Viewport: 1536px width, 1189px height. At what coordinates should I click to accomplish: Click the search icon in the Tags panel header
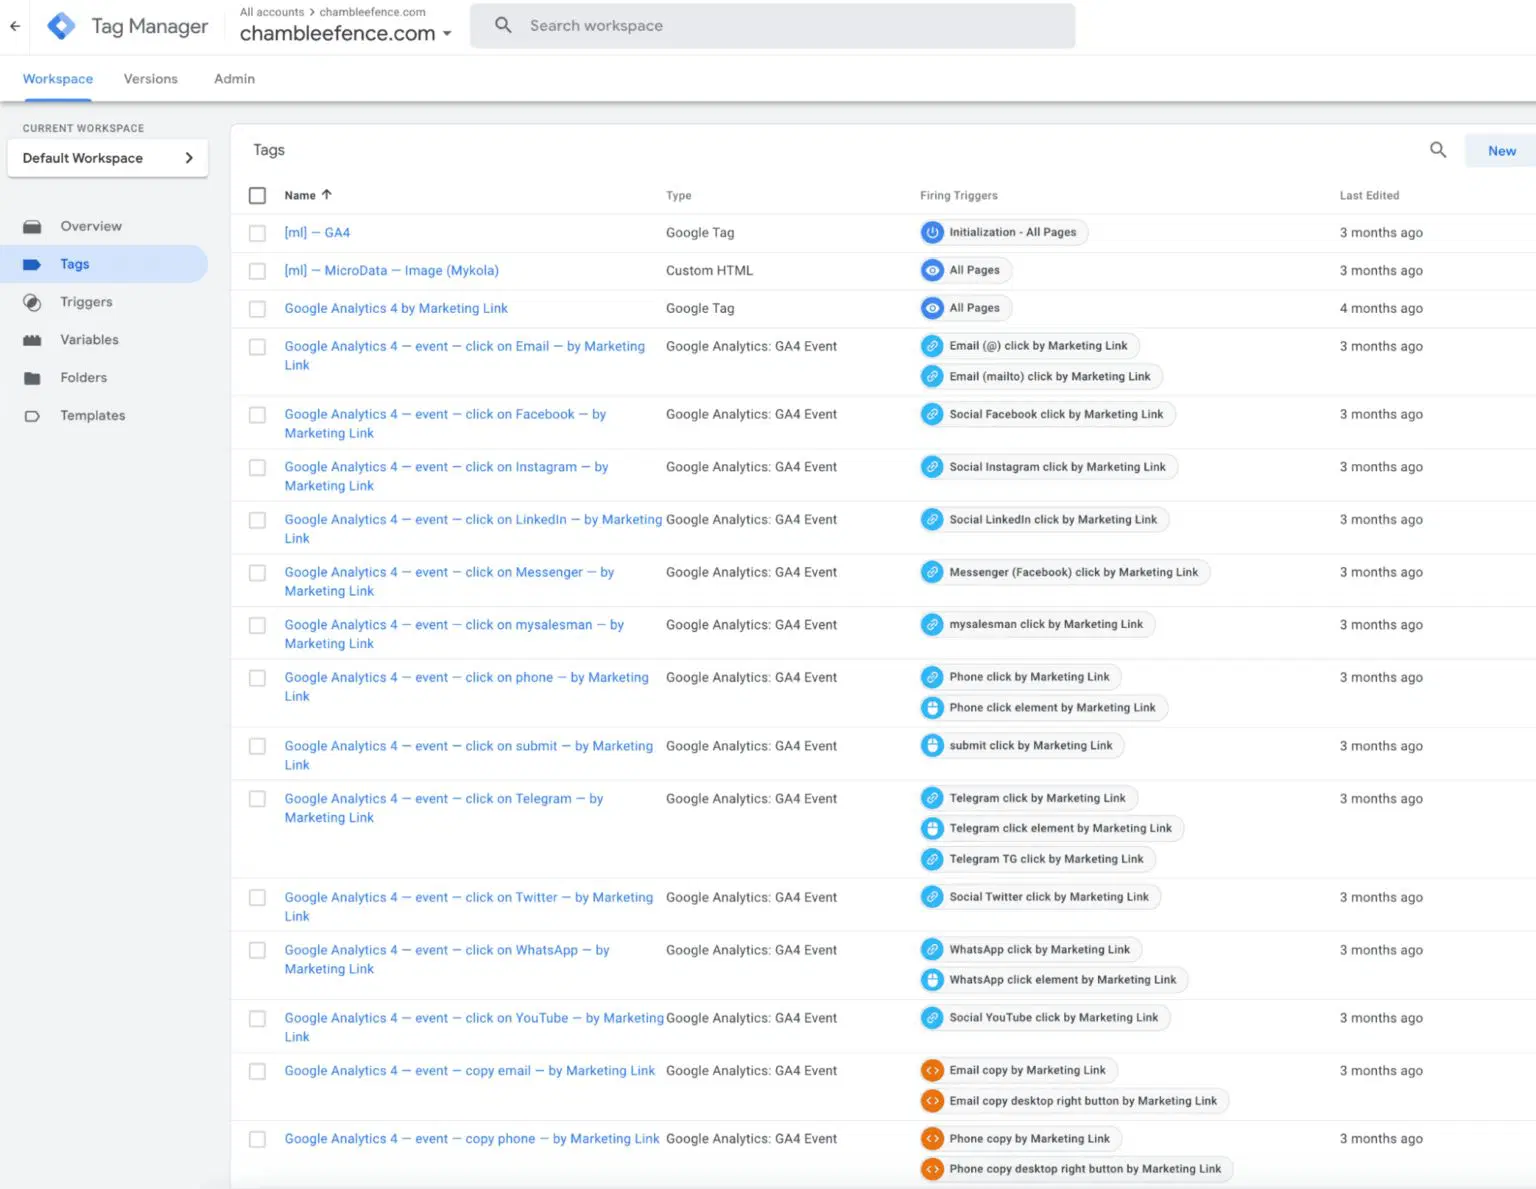(1438, 150)
